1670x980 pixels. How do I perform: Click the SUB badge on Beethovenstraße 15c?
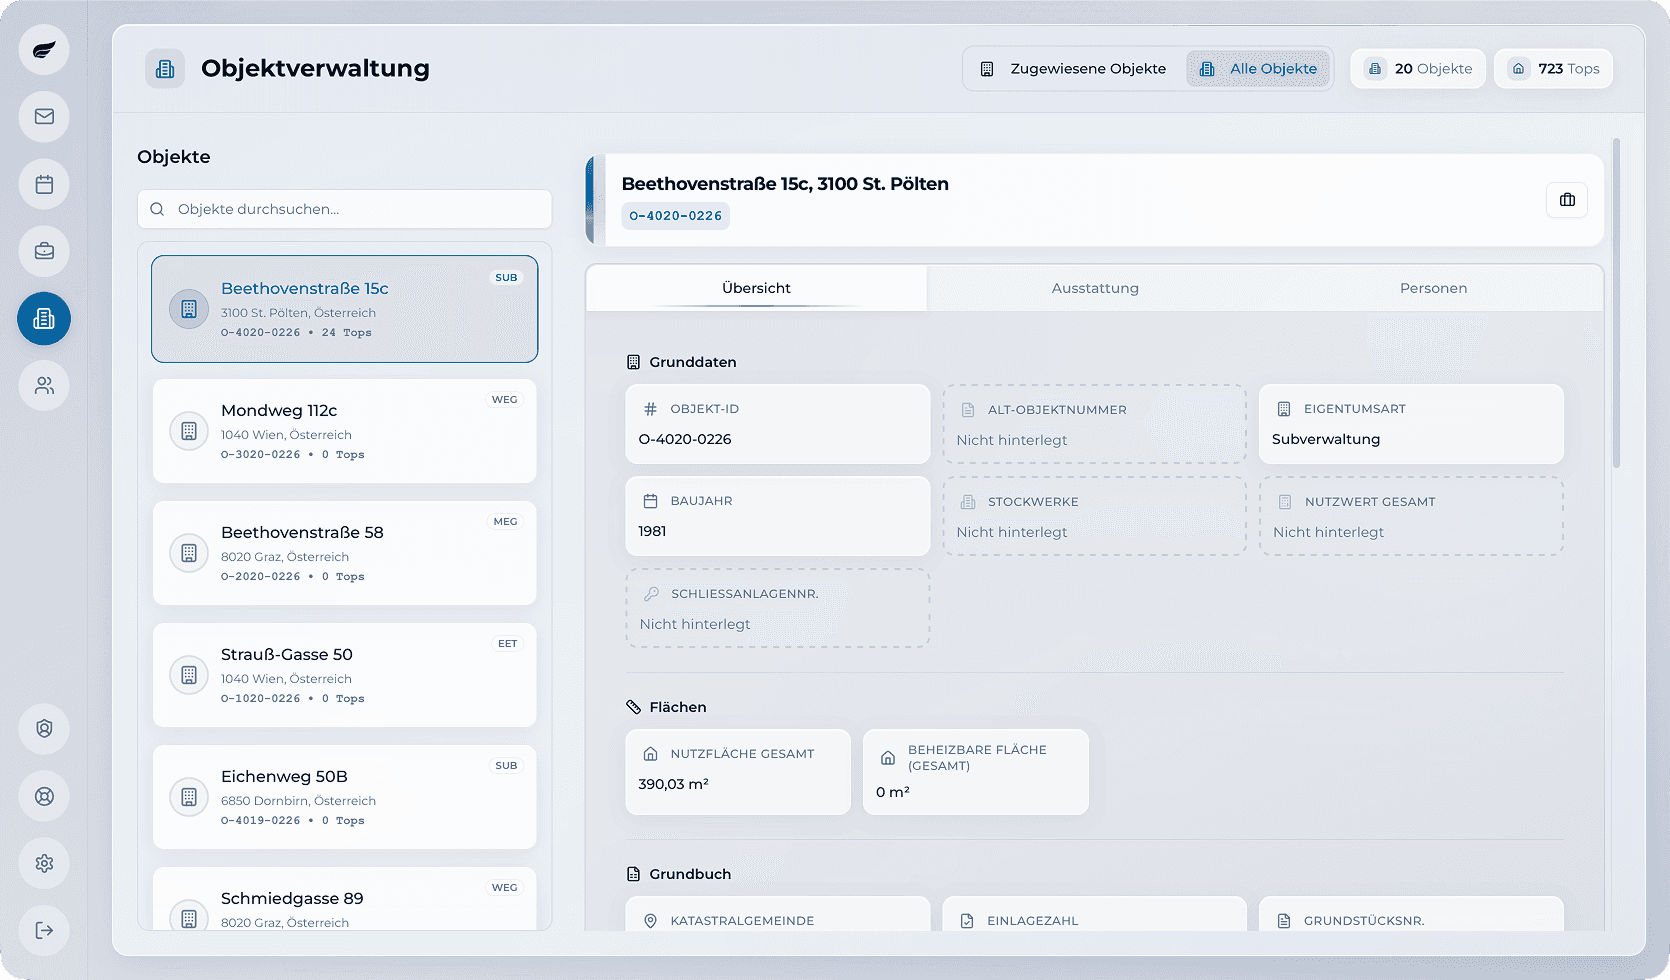(507, 278)
